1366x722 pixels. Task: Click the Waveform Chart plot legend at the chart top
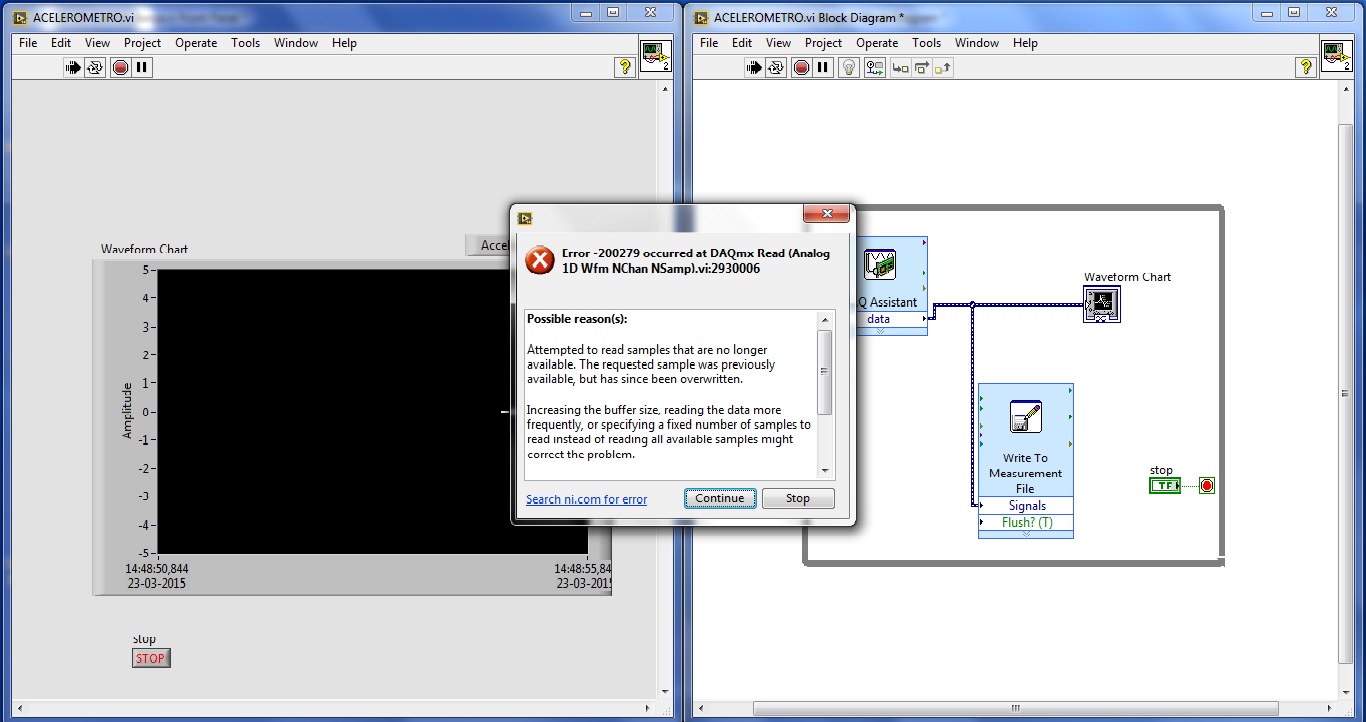(488, 245)
